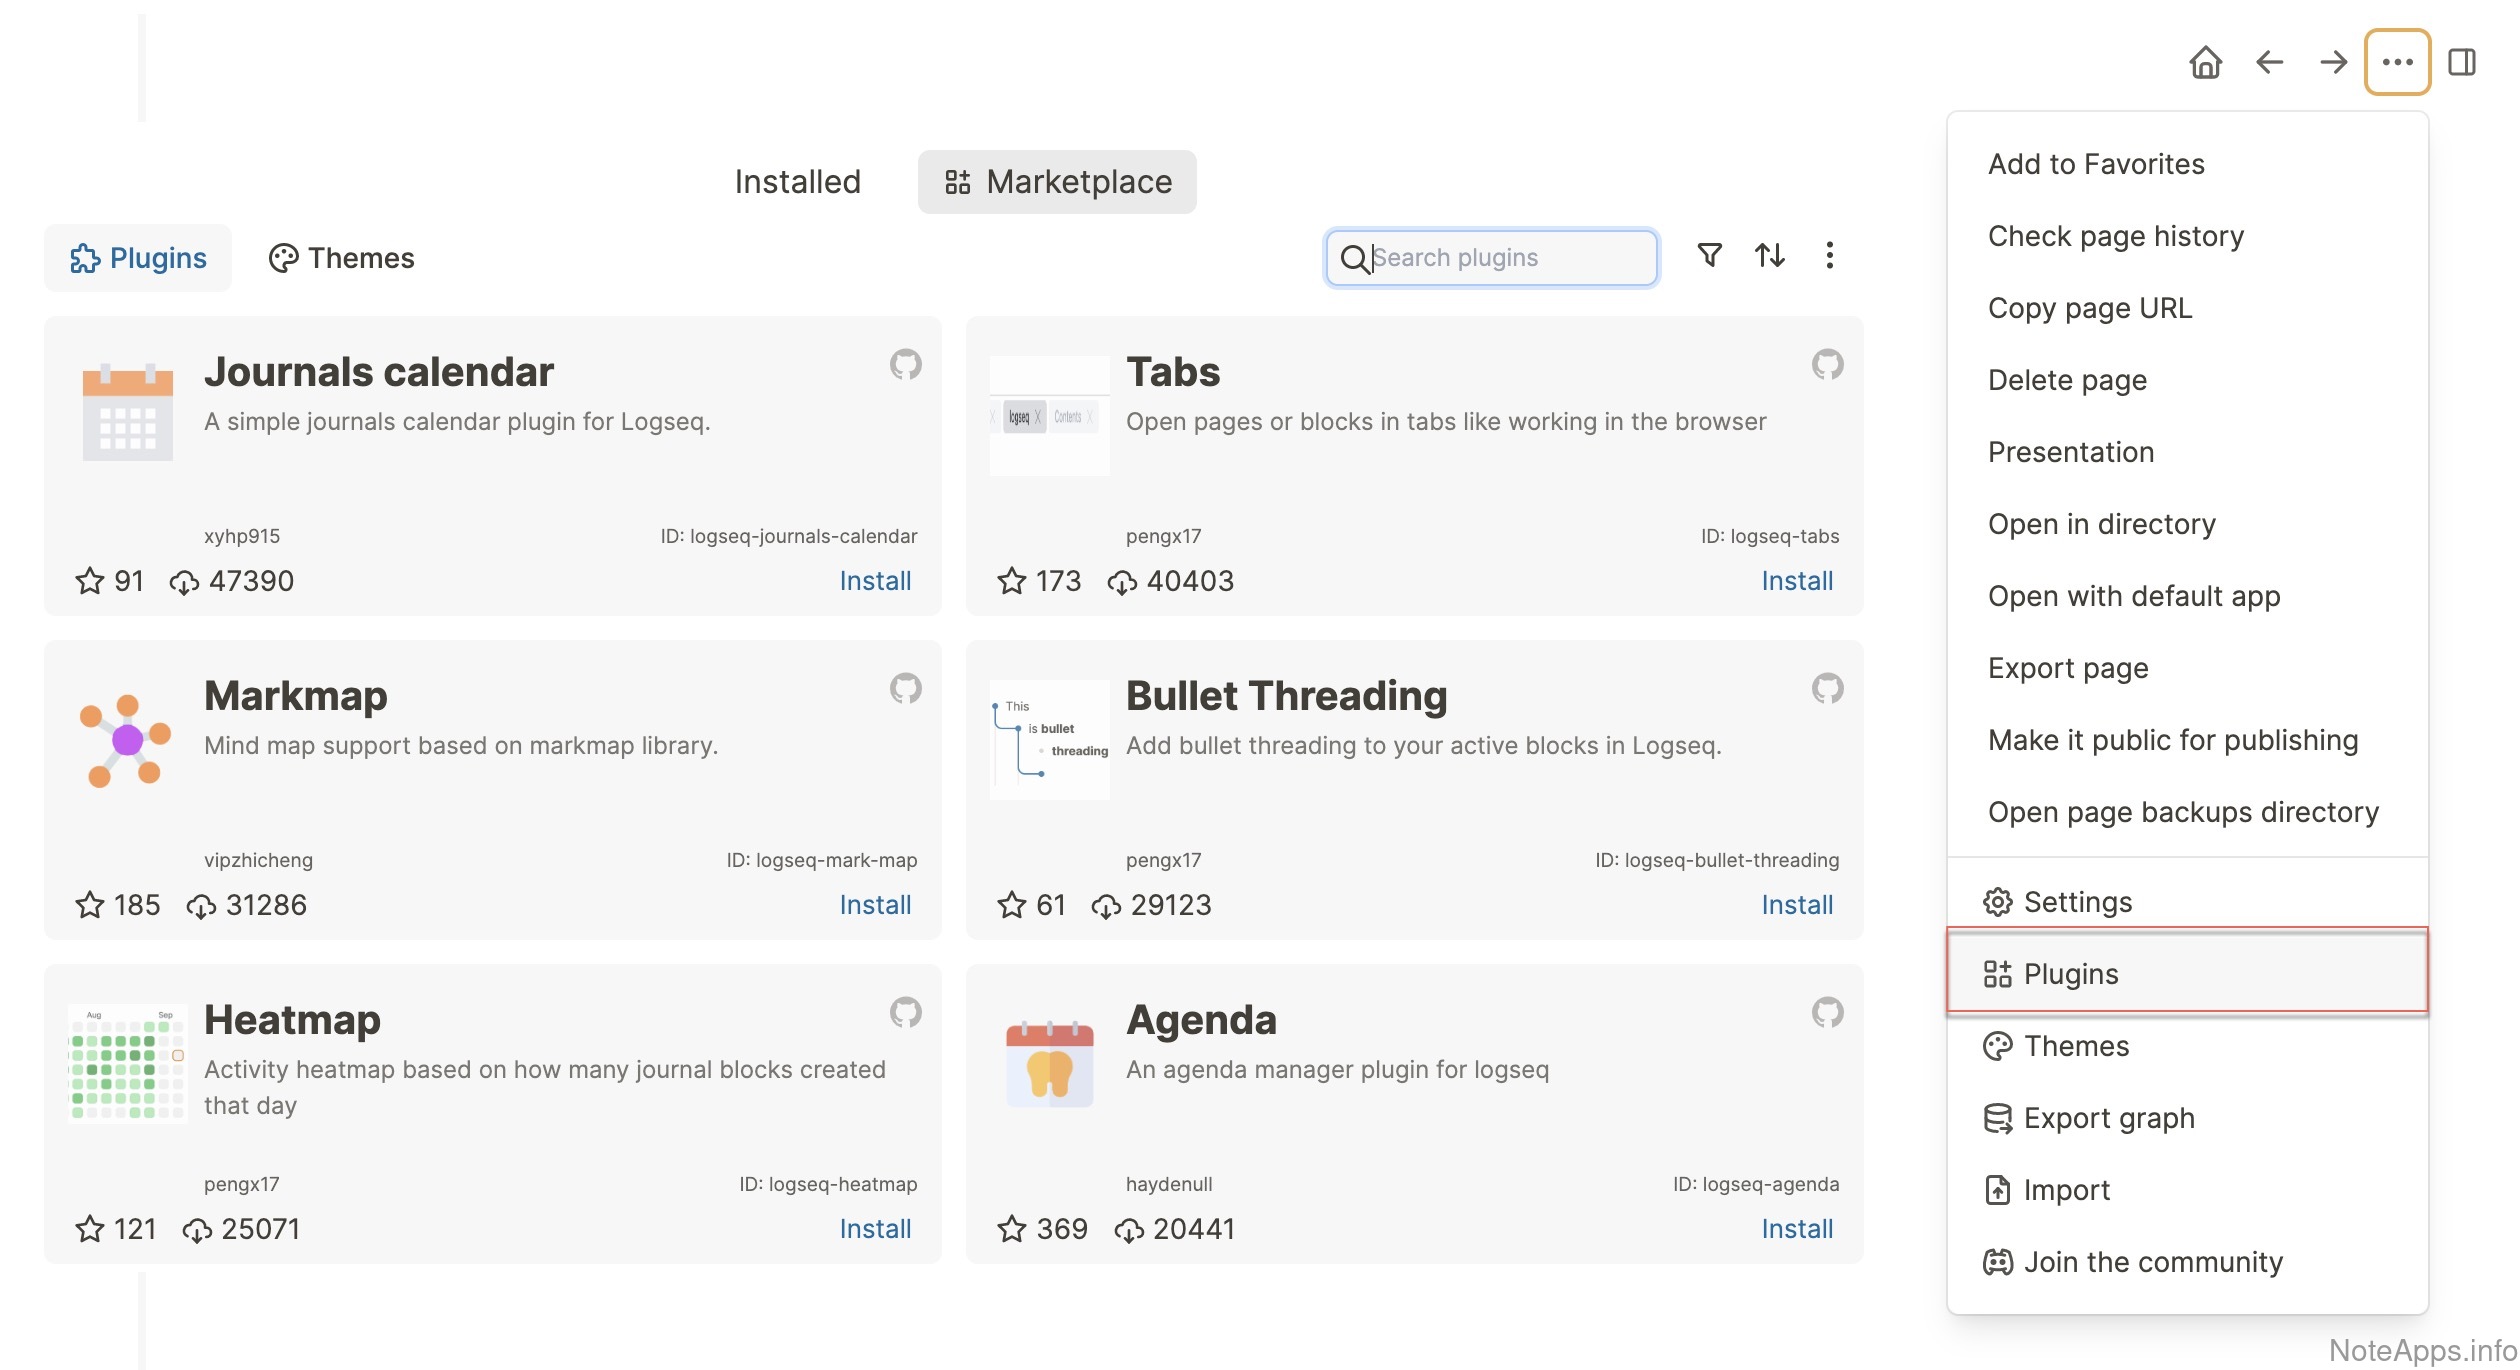Switch to the Themes tab
2520x1370 pixels.
[341, 258]
